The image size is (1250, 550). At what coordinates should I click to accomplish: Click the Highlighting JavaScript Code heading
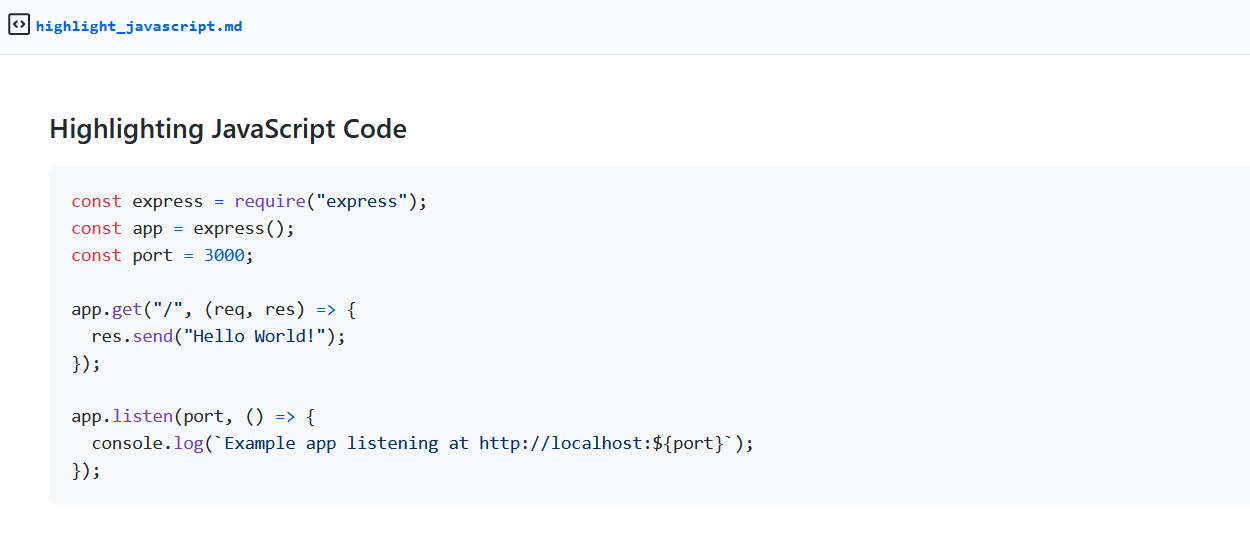(x=228, y=129)
